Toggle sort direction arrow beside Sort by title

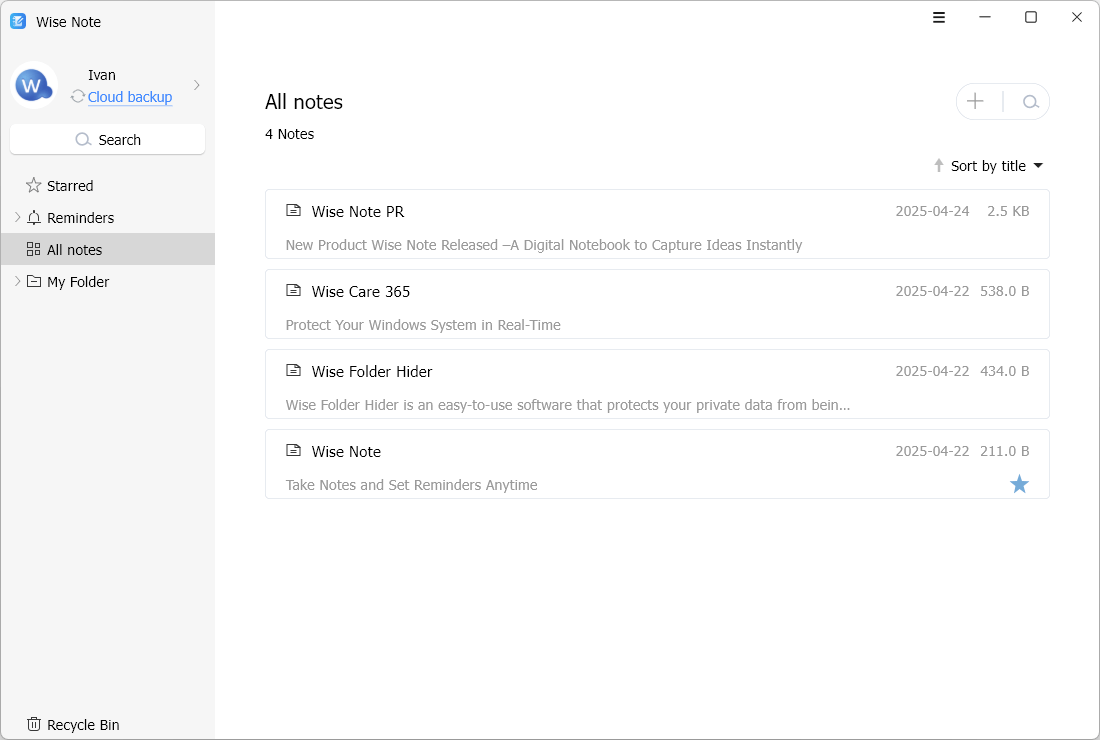click(x=939, y=166)
